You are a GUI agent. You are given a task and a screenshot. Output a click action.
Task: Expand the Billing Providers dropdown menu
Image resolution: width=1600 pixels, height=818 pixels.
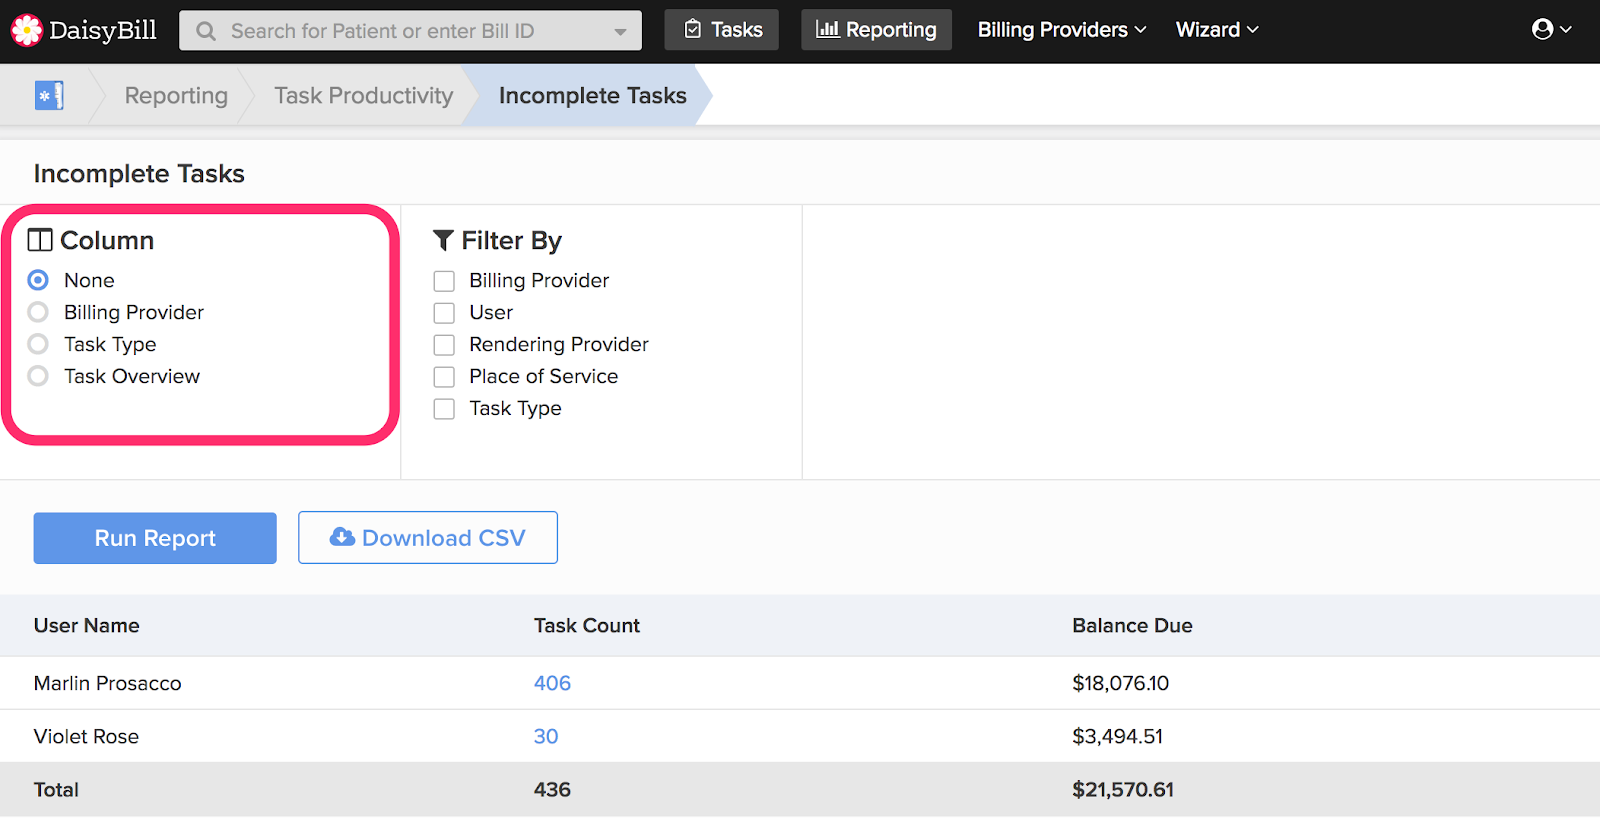[x=1061, y=30]
